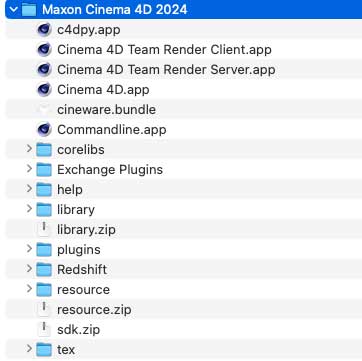Select the cineware.bundle file name
362x361 pixels.
(x=106, y=110)
